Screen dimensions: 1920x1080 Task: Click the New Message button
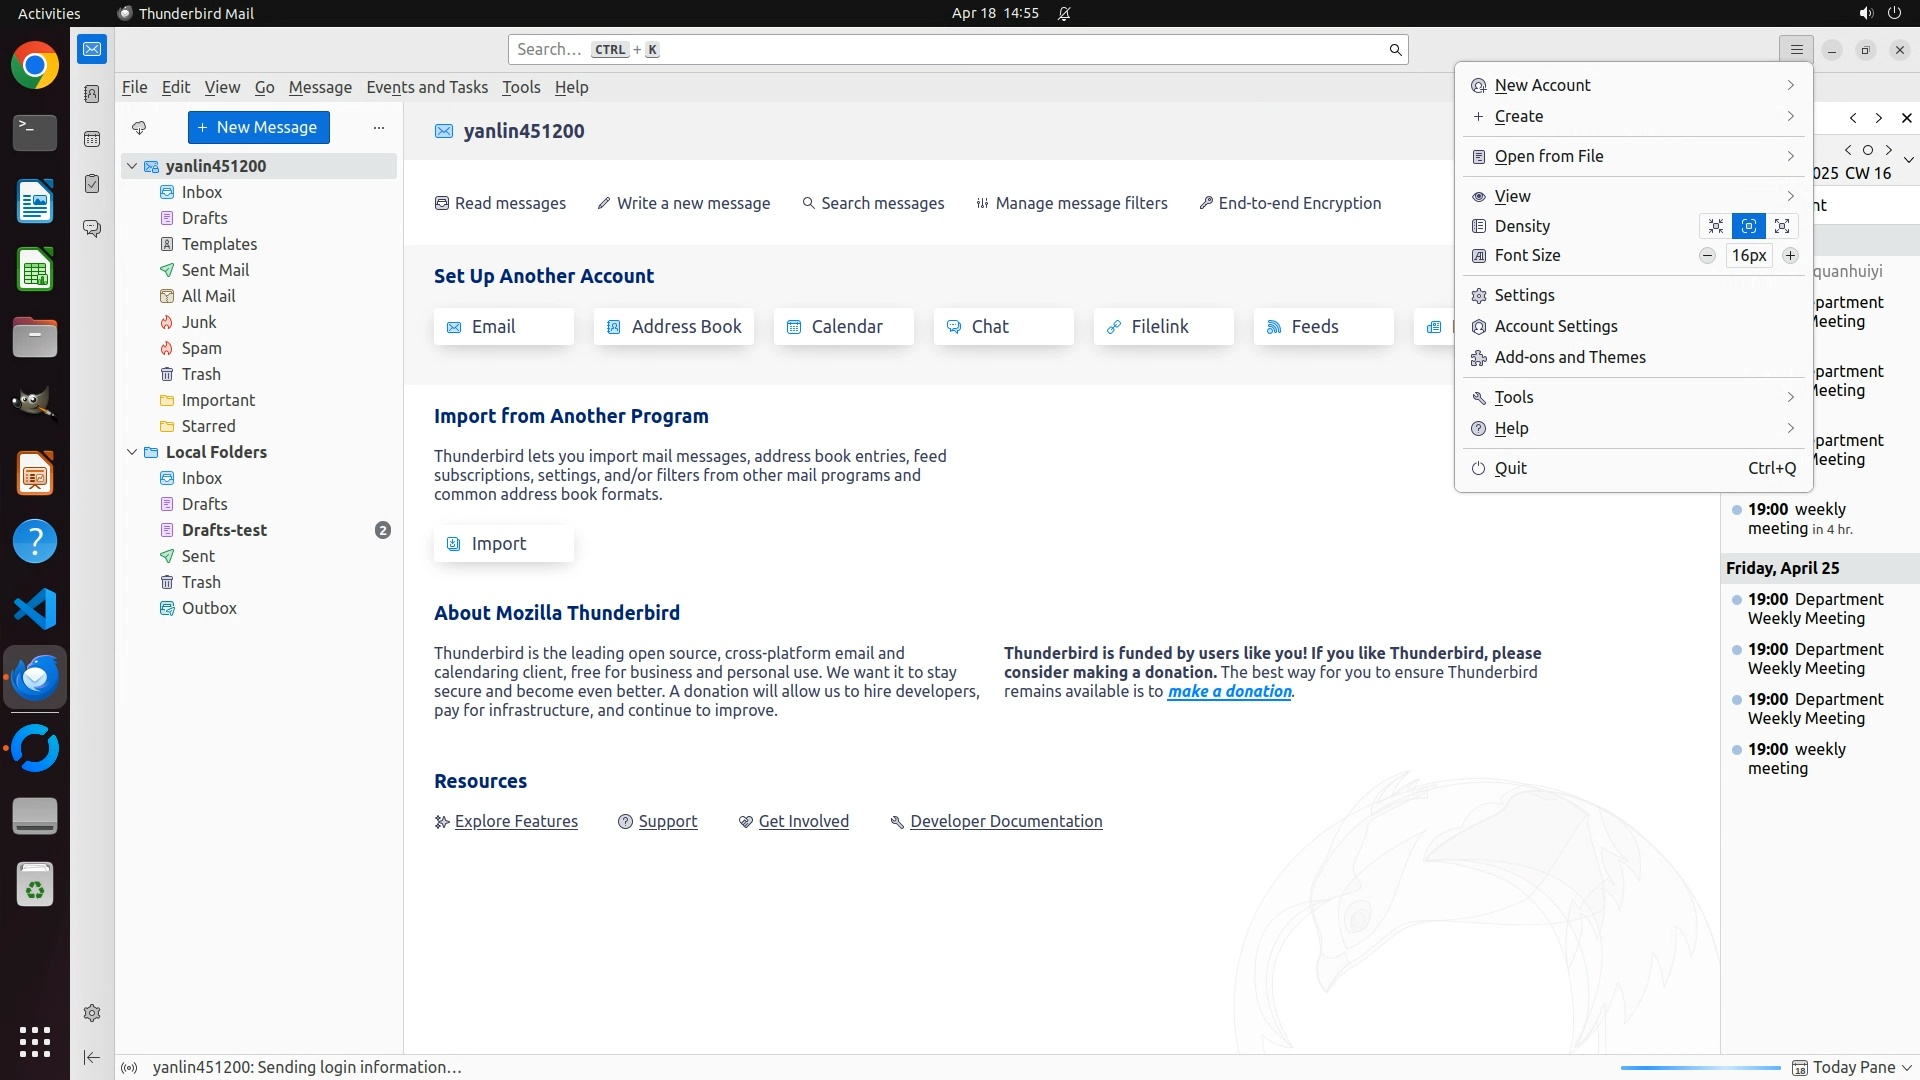[258, 127]
